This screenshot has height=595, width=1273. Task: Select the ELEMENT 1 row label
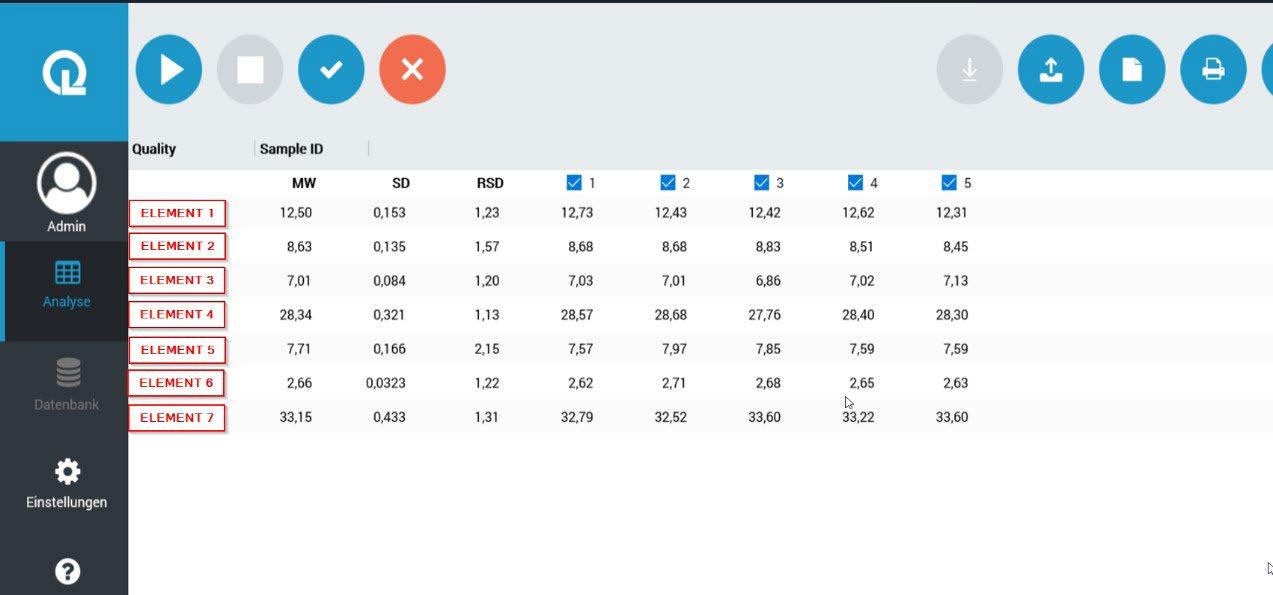point(177,213)
